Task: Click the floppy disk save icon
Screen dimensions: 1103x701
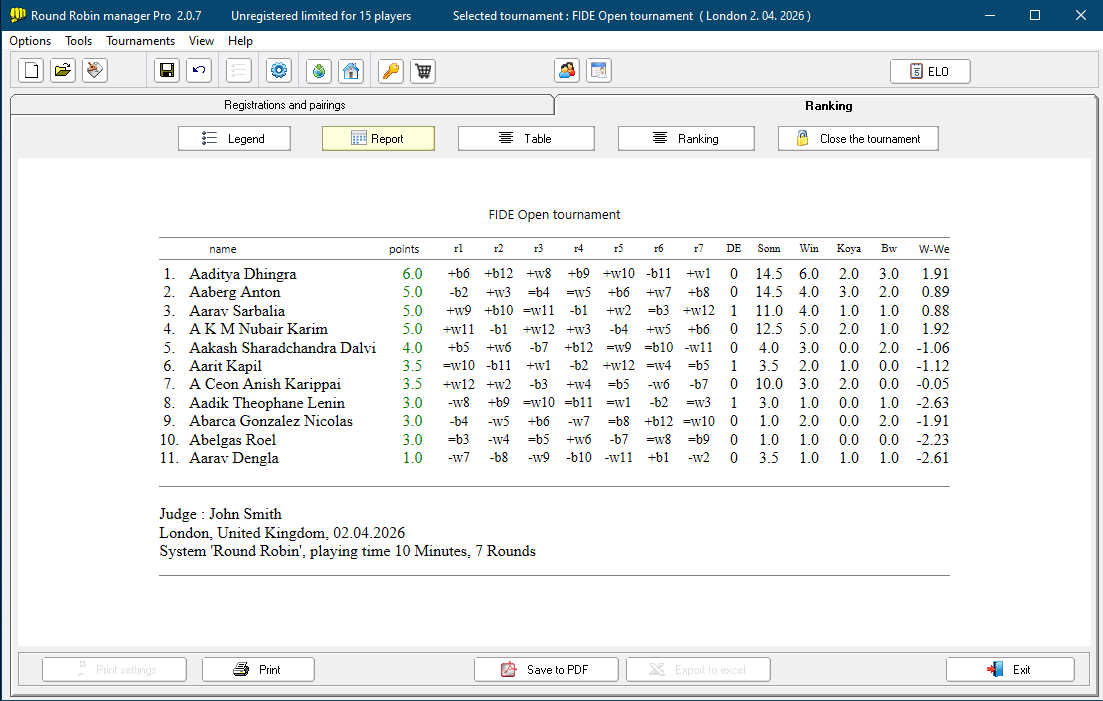Action: 167,71
